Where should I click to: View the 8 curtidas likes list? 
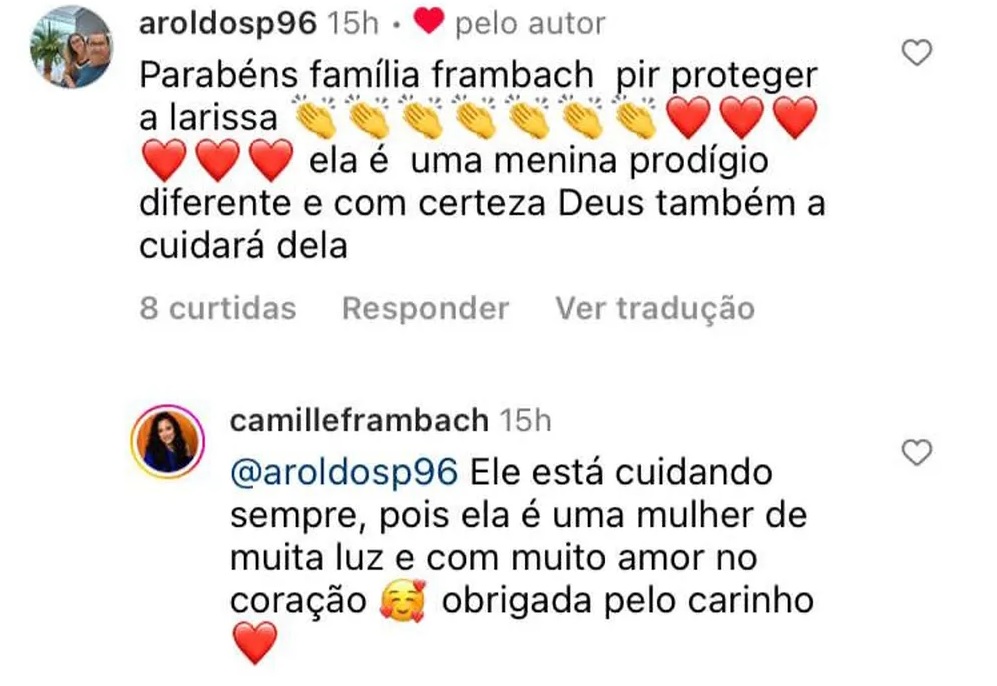(x=218, y=308)
